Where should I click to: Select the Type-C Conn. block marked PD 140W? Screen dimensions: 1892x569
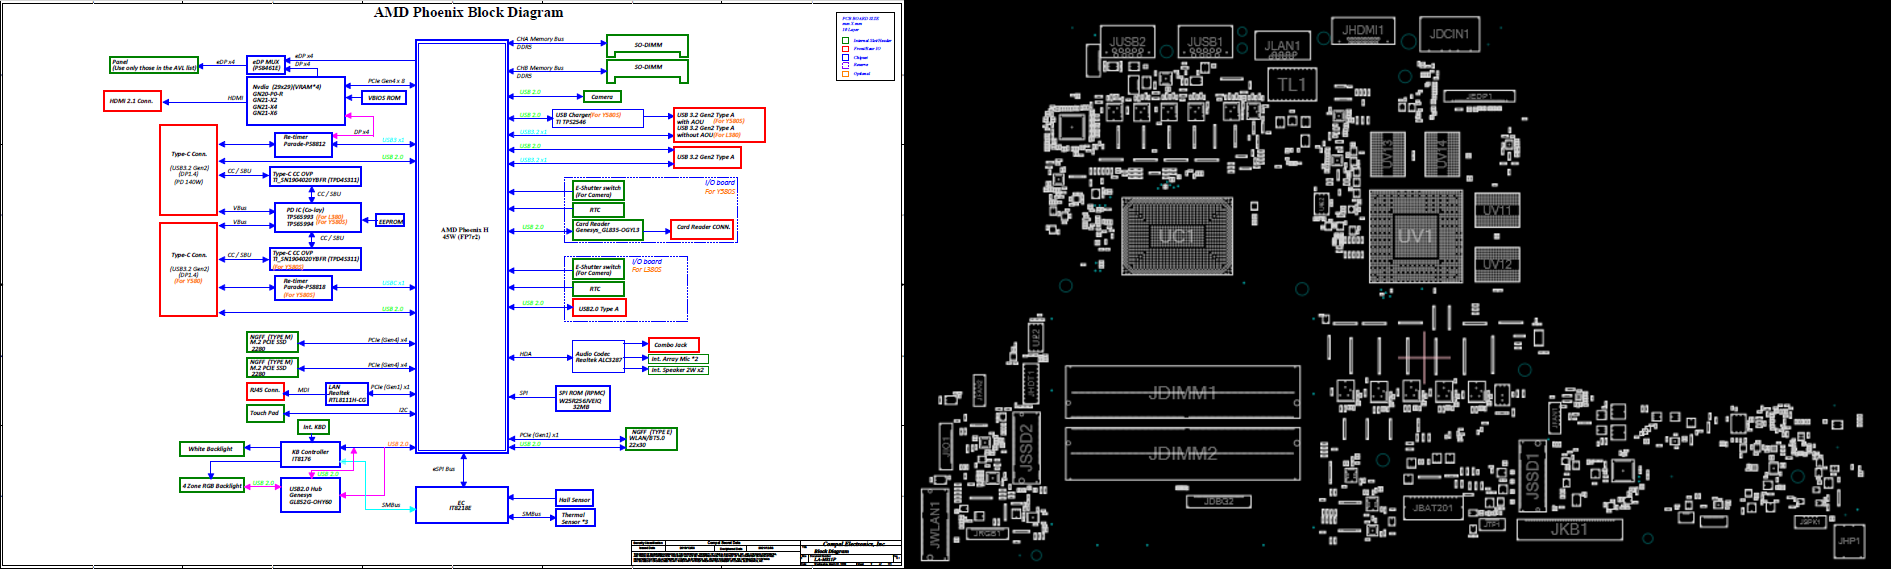click(189, 170)
